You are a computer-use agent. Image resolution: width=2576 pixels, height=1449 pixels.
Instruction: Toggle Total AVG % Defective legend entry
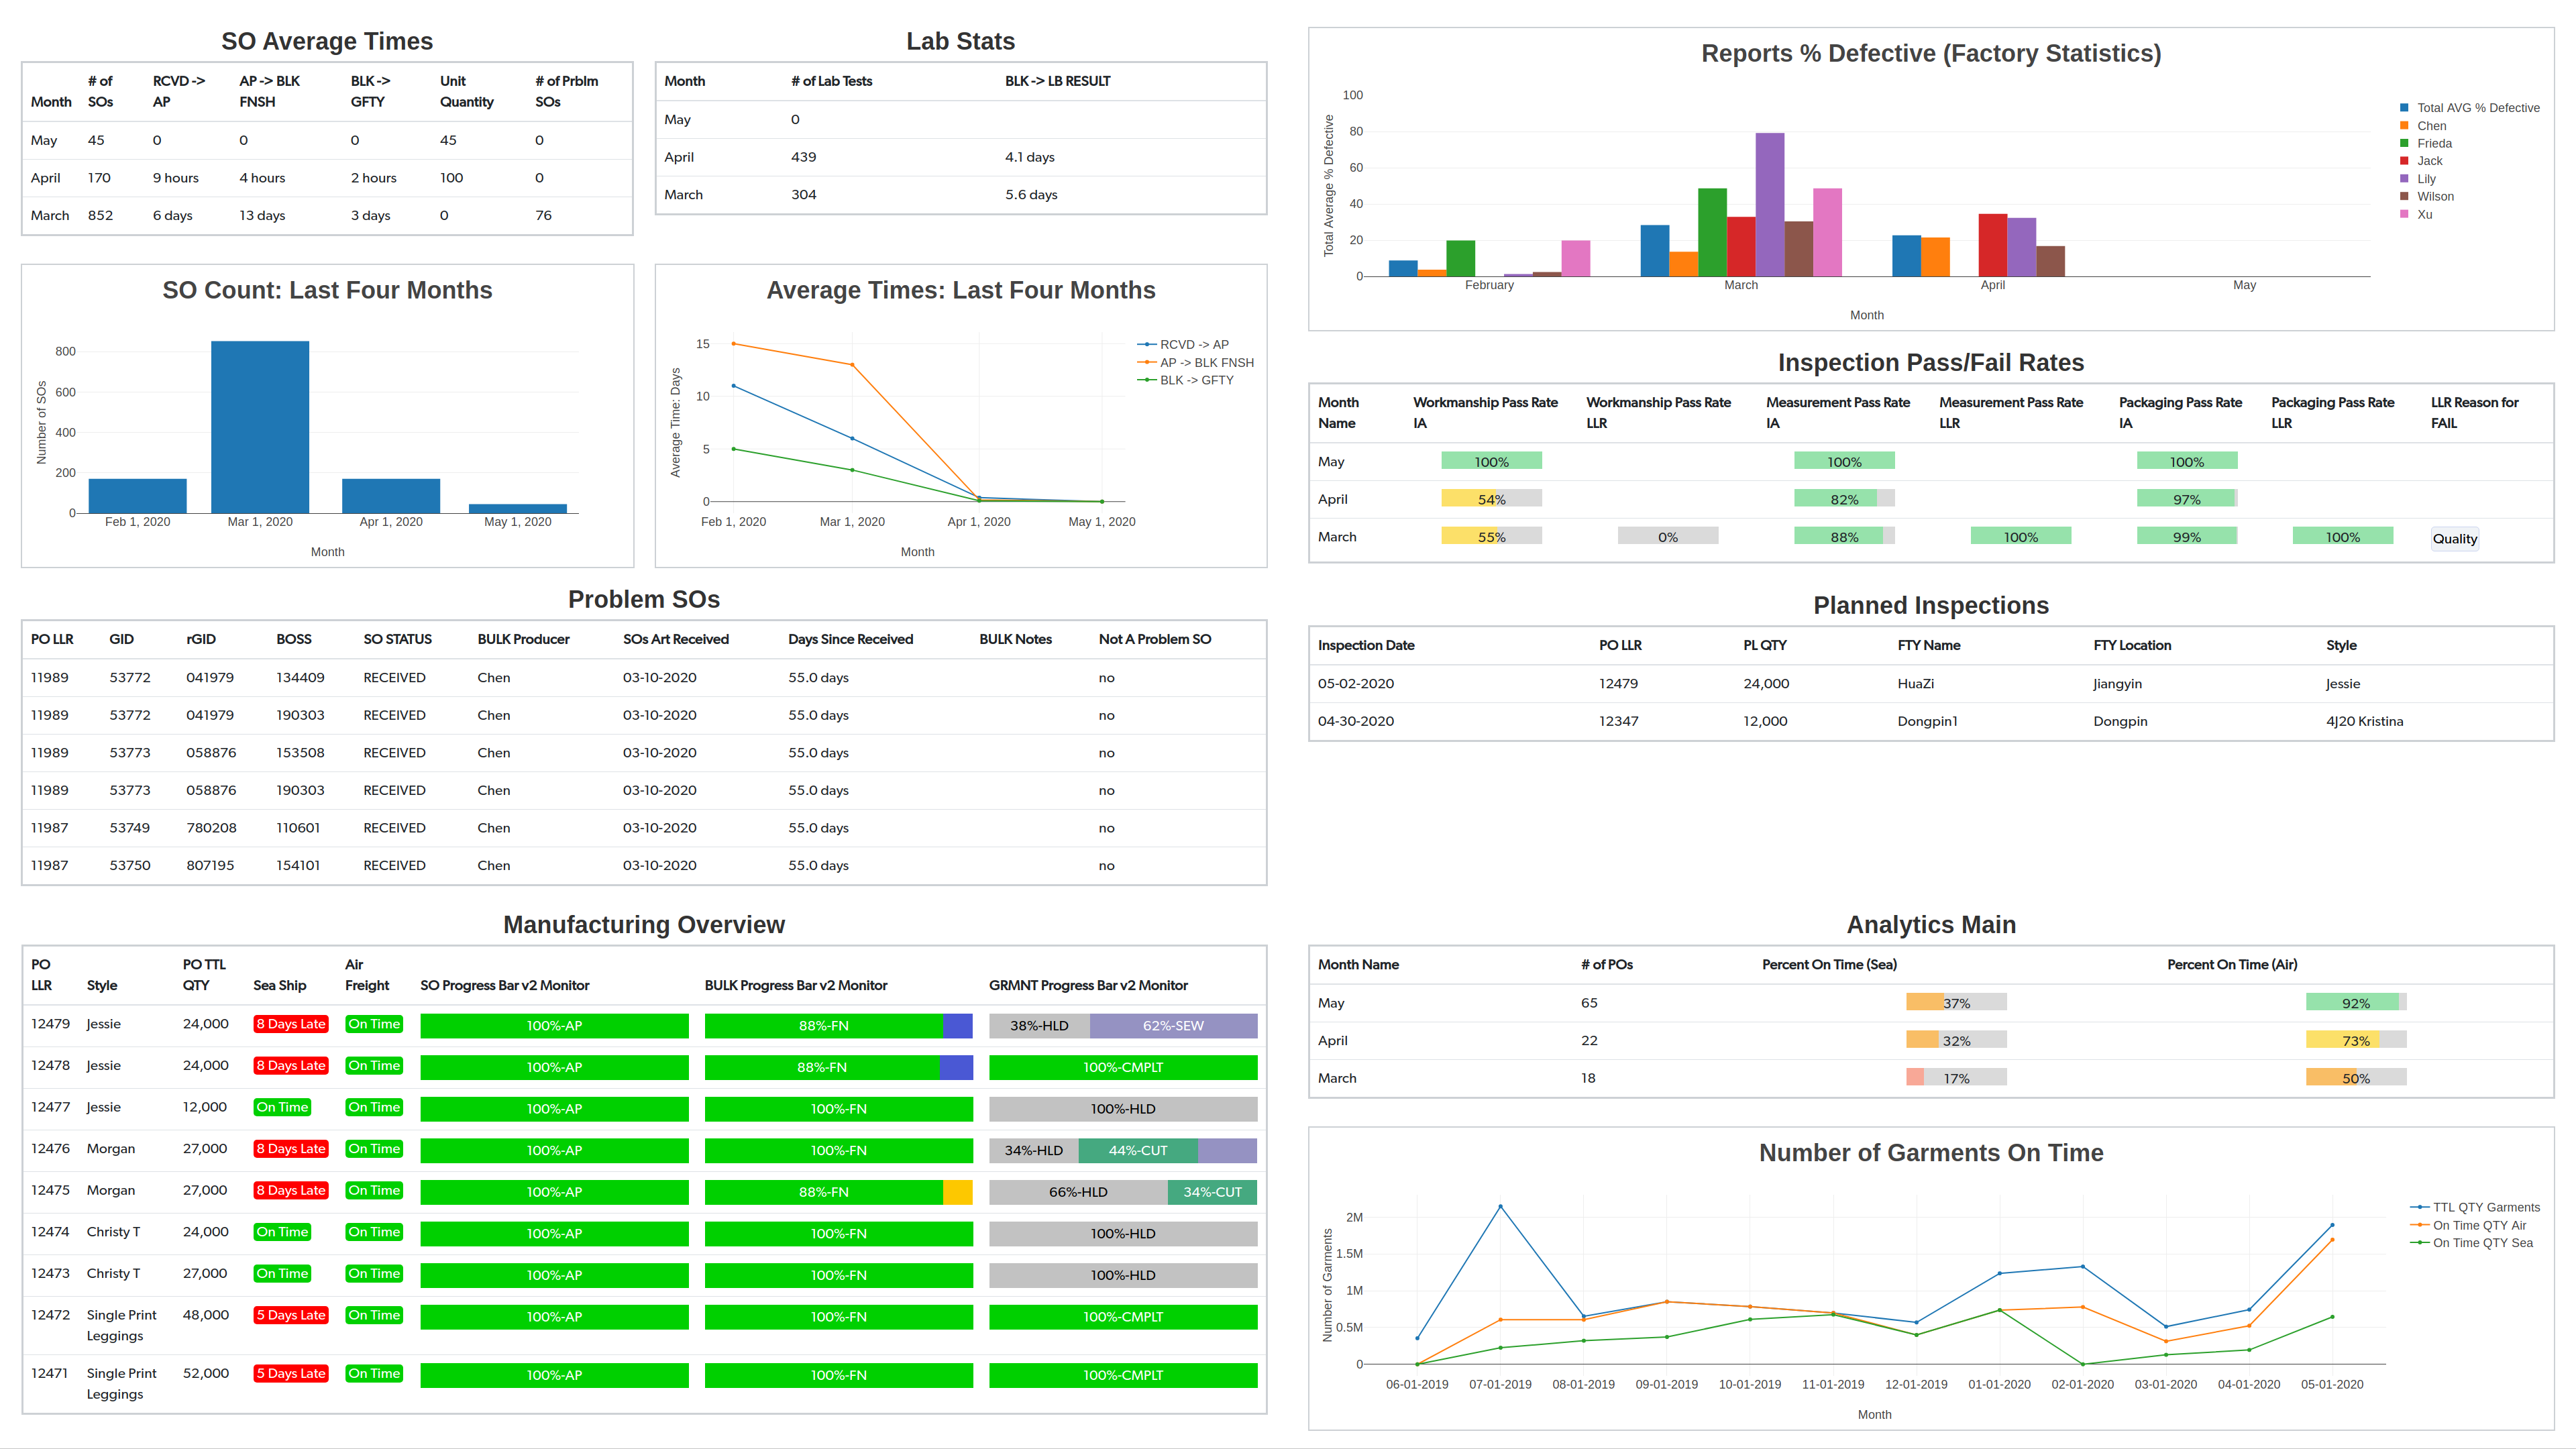click(x=2477, y=108)
